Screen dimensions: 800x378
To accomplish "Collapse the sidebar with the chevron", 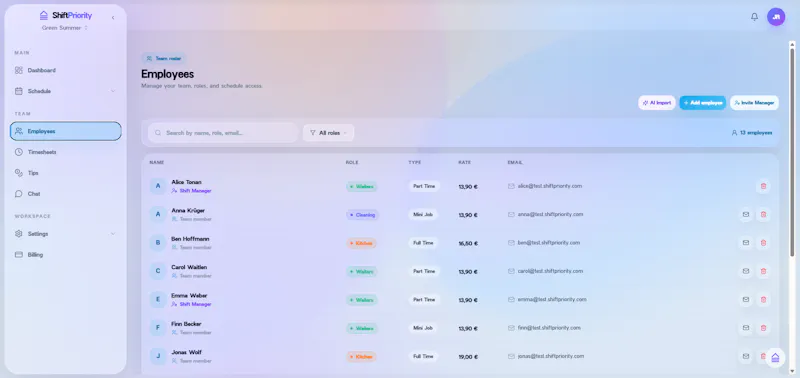I will (113, 18).
